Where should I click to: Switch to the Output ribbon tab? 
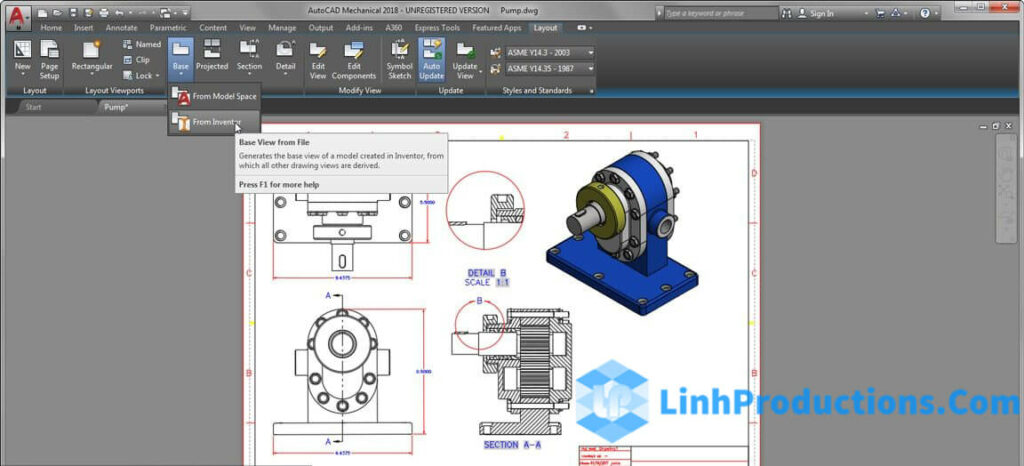[321, 28]
